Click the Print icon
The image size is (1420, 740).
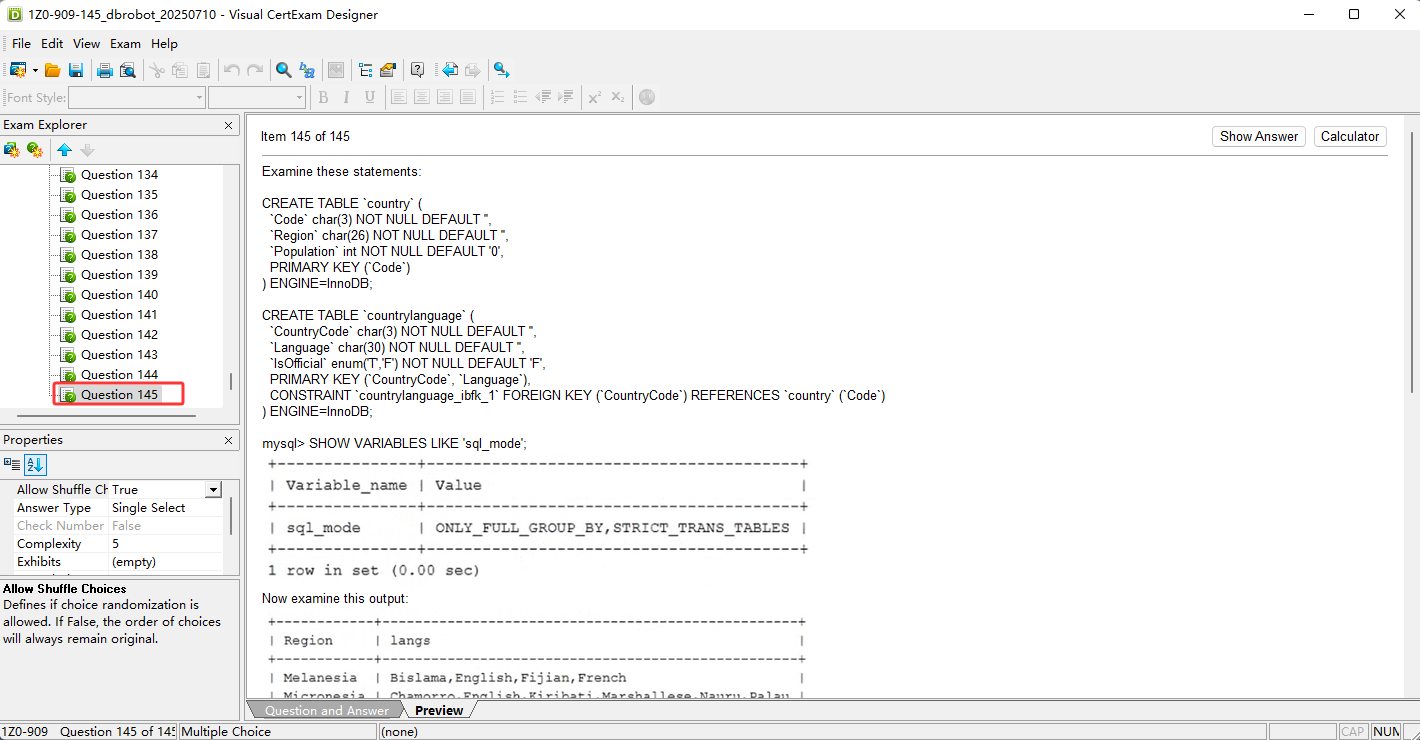tap(104, 70)
